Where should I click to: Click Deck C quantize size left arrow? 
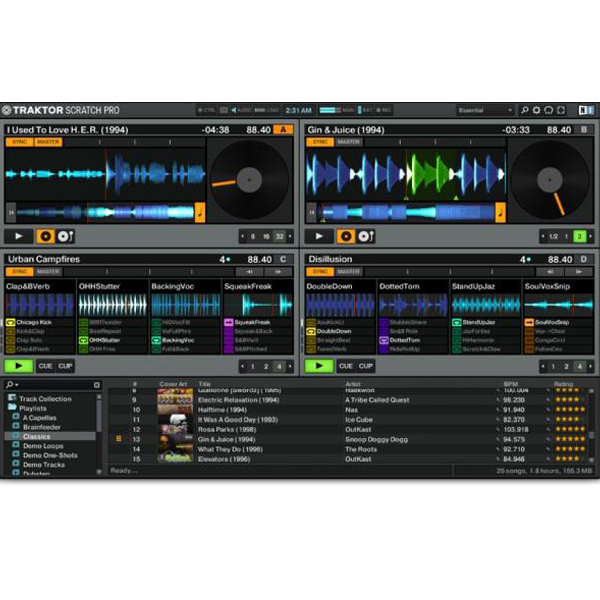pos(243,367)
